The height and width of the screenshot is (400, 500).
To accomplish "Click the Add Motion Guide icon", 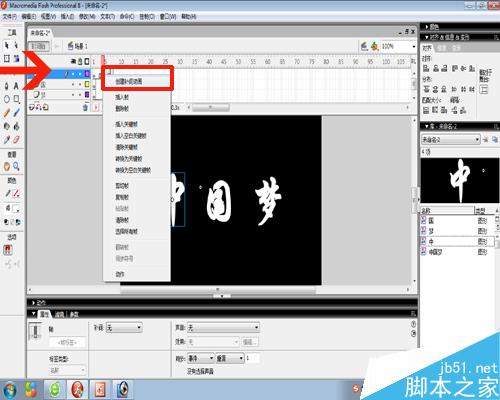I will [39, 107].
